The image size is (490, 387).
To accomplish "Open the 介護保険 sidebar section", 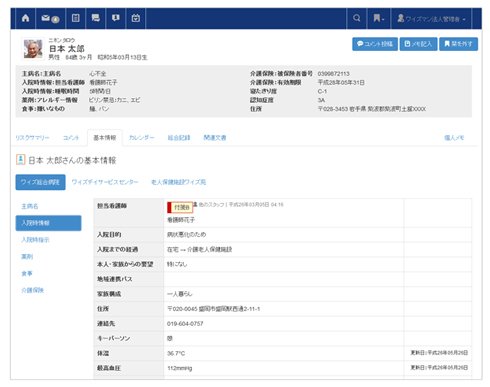I will coord(33,290).
